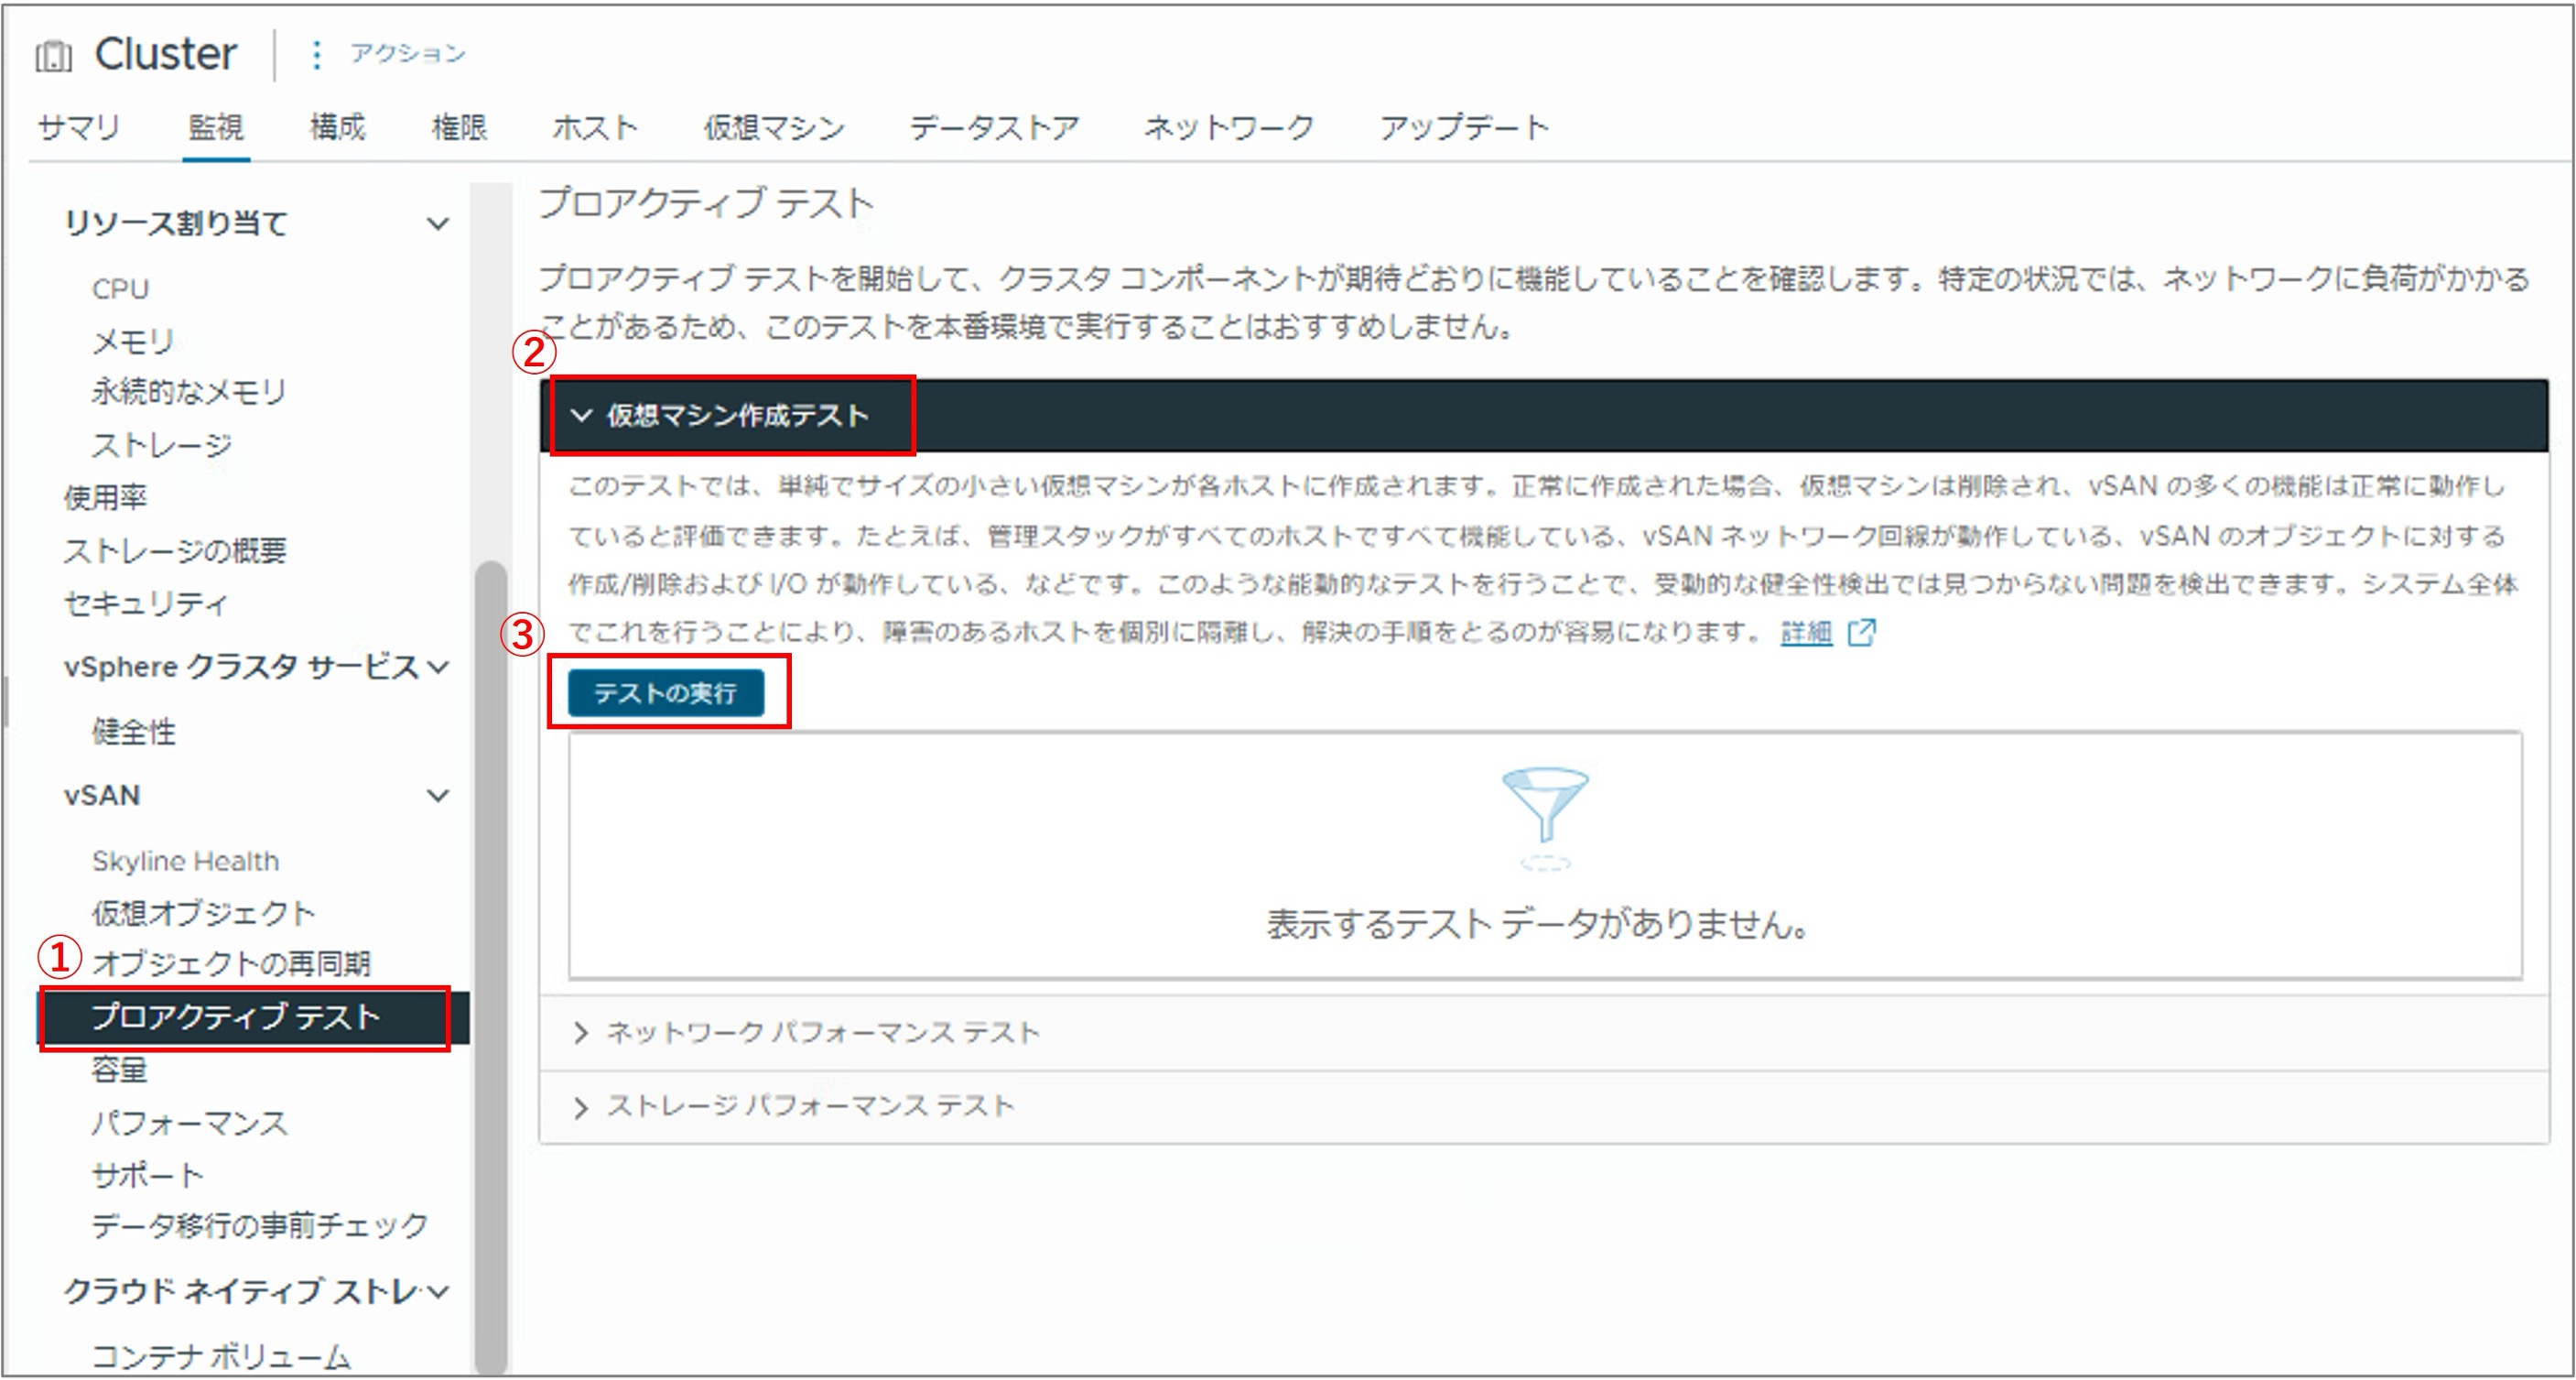
Task: Switch to the データストア tab
Action: tap(994, 127)
